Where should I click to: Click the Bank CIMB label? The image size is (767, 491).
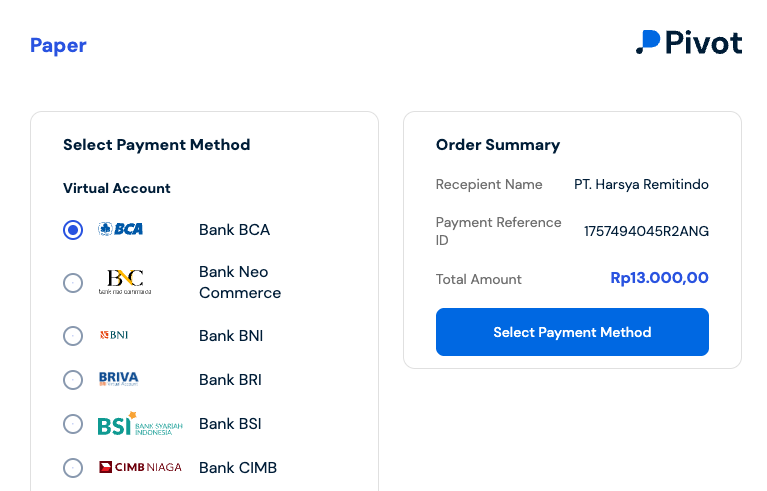click(x=238, y=468)
